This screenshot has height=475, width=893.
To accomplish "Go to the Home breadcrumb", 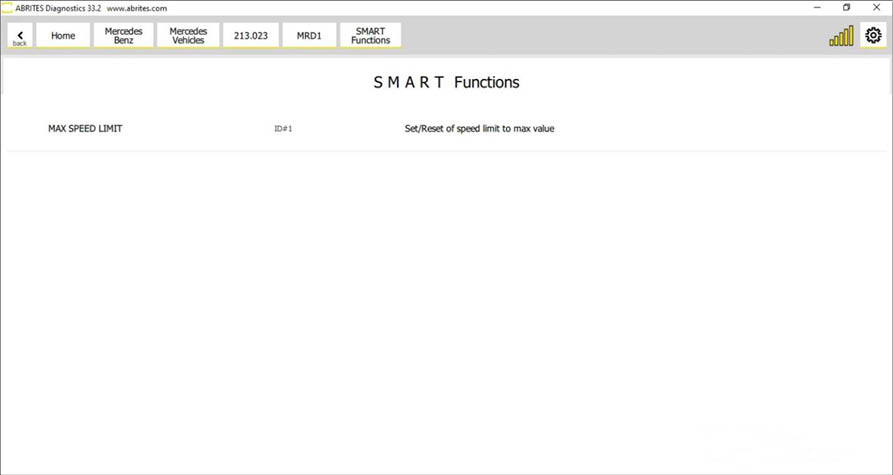I will 63,36.
